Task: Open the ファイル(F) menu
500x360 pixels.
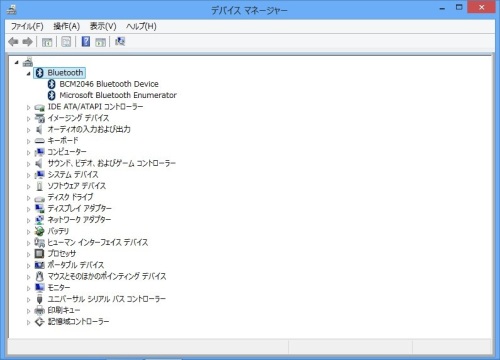Action: tap(27, 26)
